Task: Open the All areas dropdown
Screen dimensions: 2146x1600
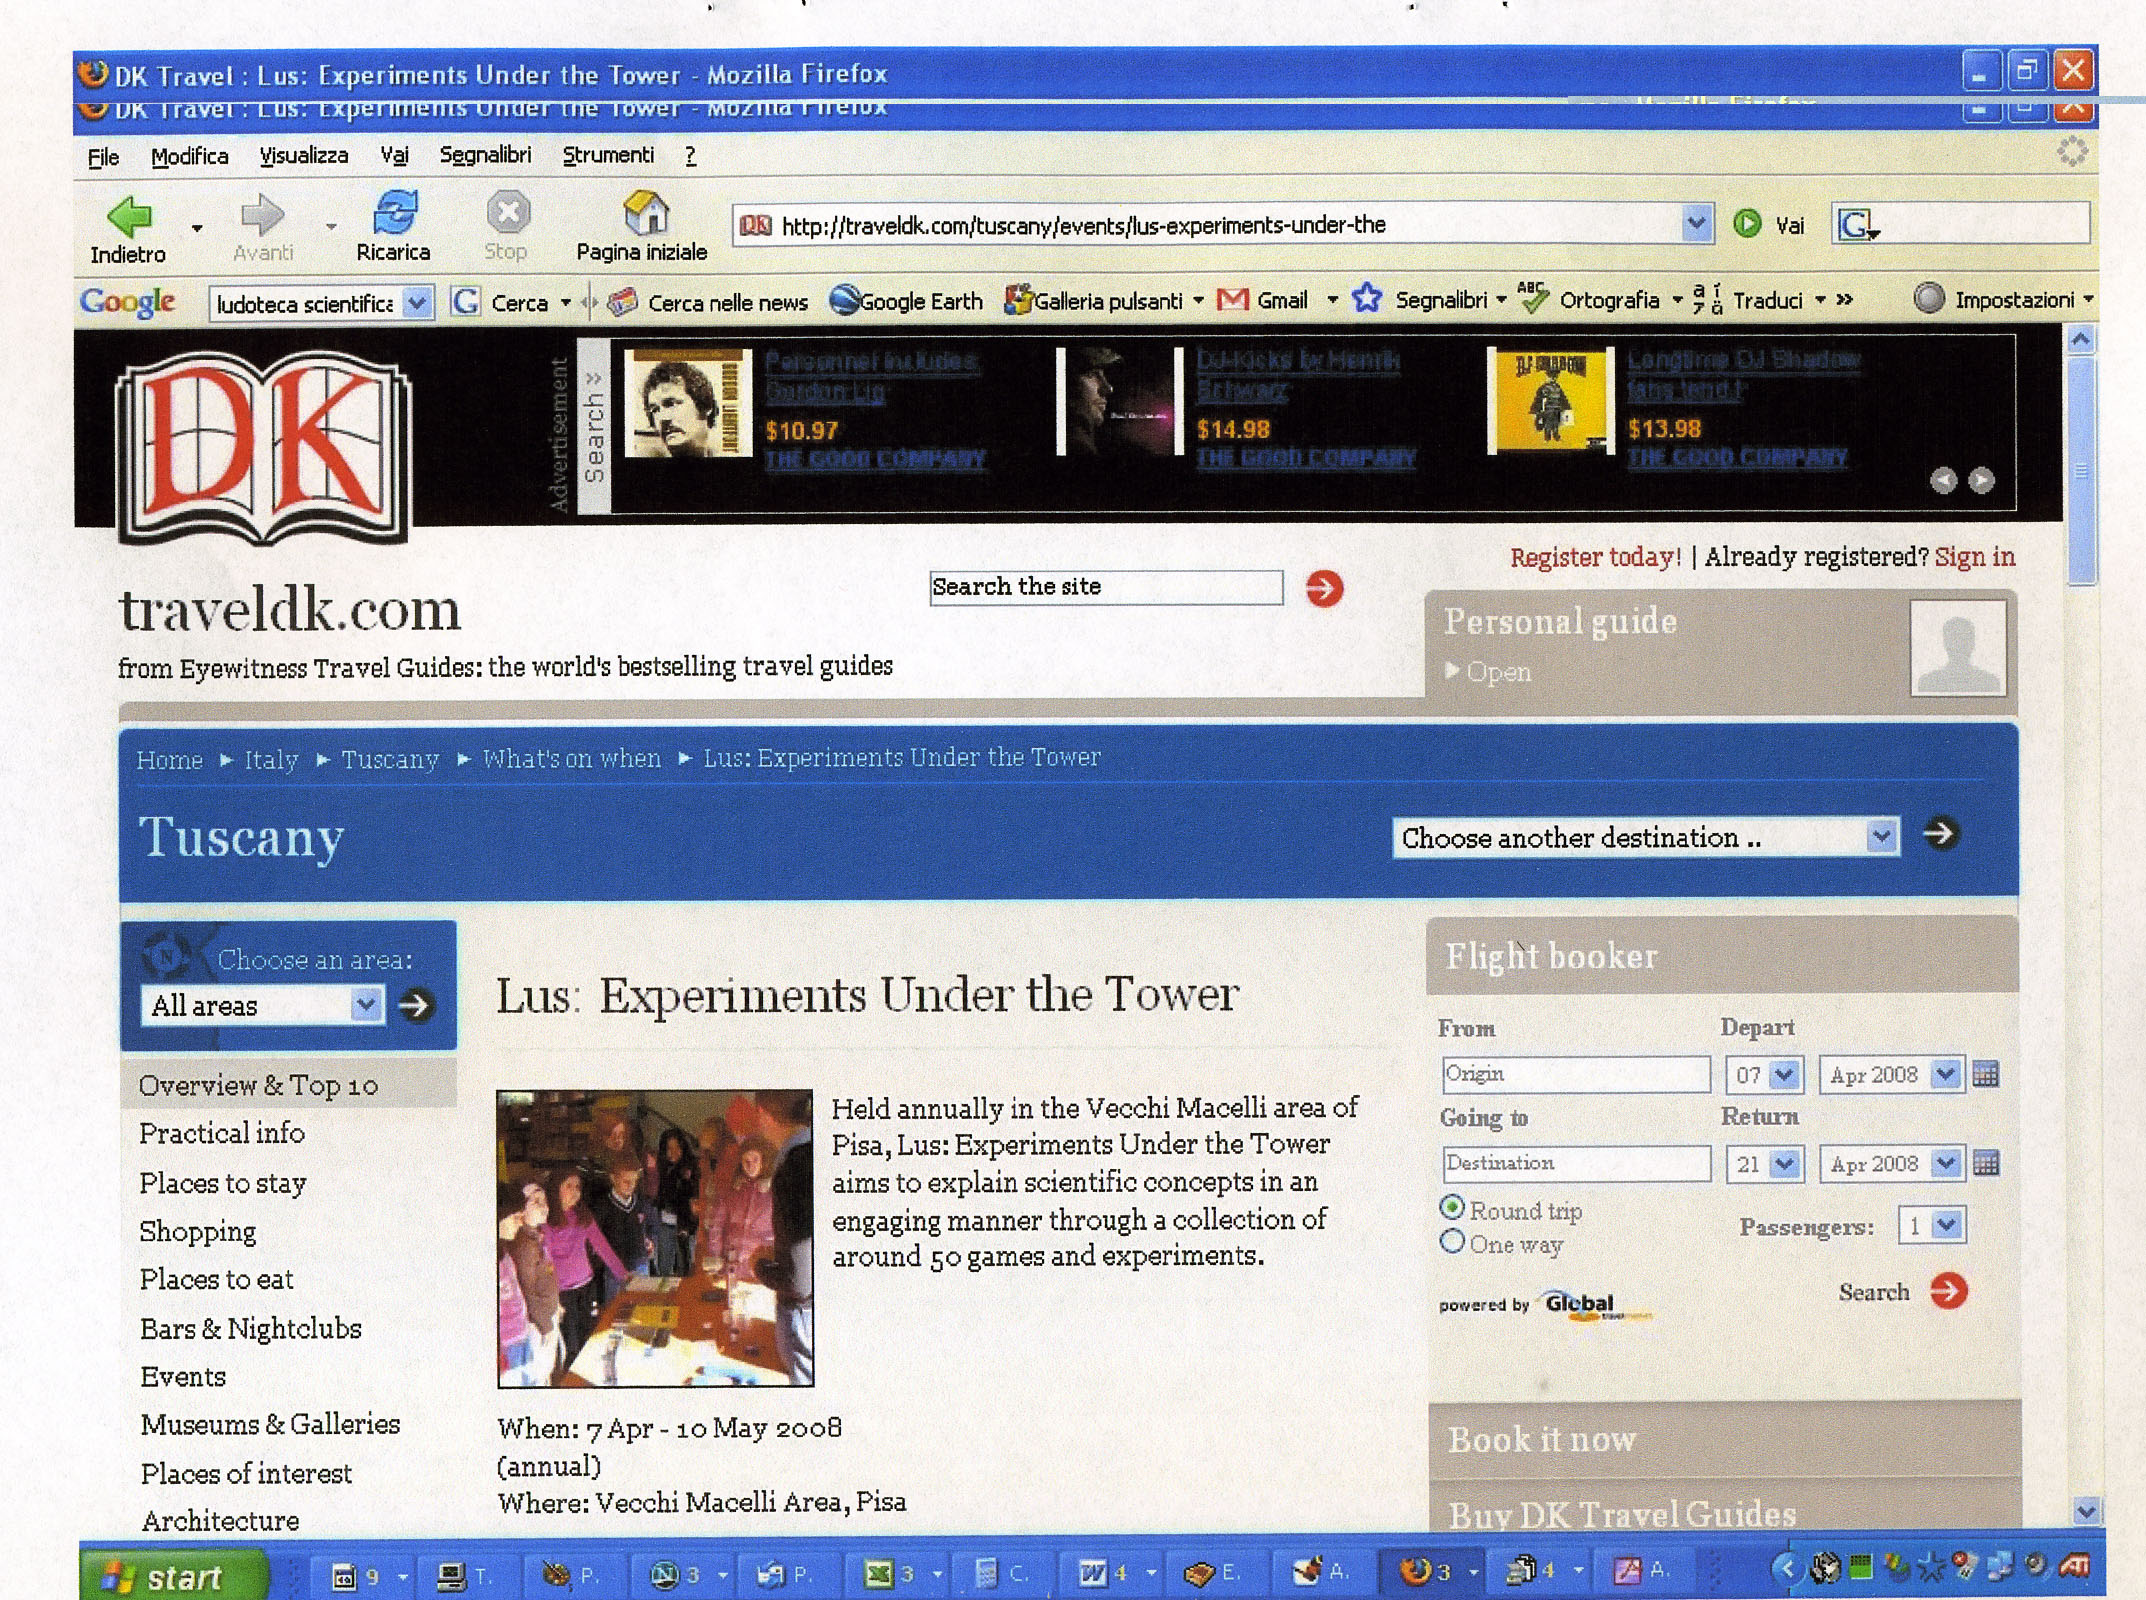Action: [x=366, y=1004]
